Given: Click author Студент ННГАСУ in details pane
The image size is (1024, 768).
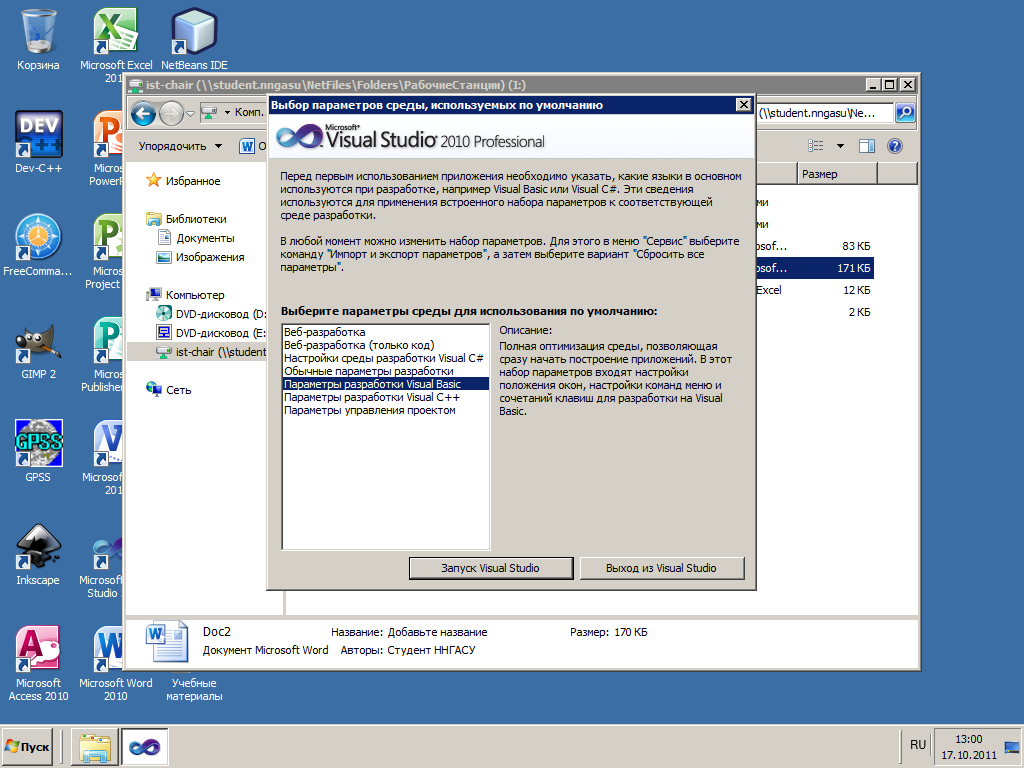Looking at the screenshot, I should 431,650.
